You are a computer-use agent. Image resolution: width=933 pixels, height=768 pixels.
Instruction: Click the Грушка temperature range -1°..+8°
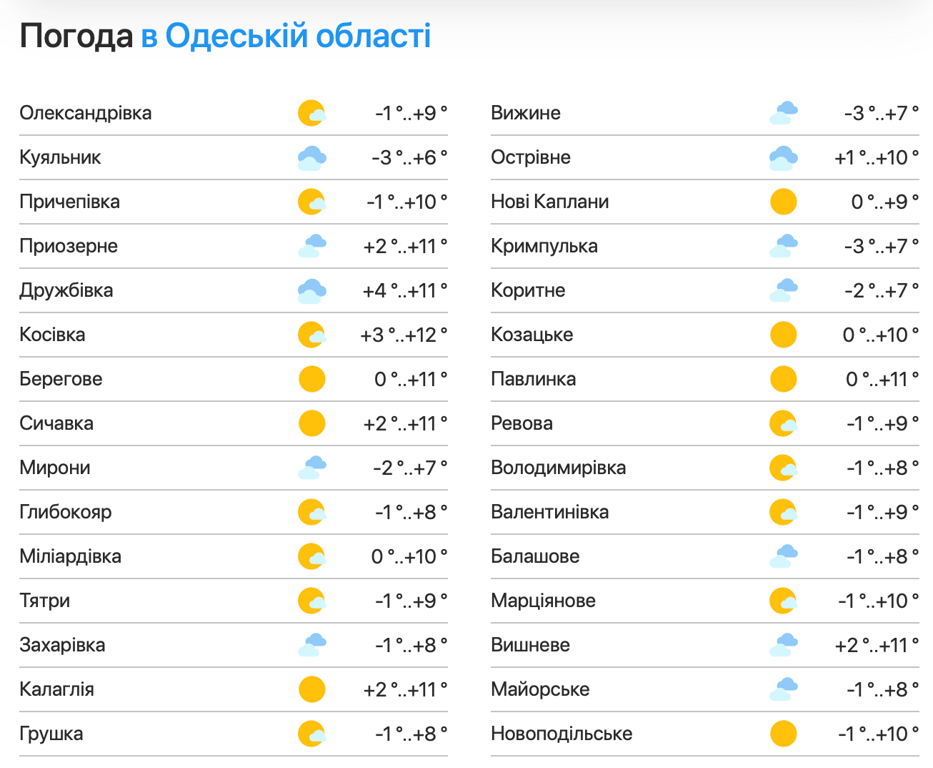pyautogui.click(x=410, y=734)
